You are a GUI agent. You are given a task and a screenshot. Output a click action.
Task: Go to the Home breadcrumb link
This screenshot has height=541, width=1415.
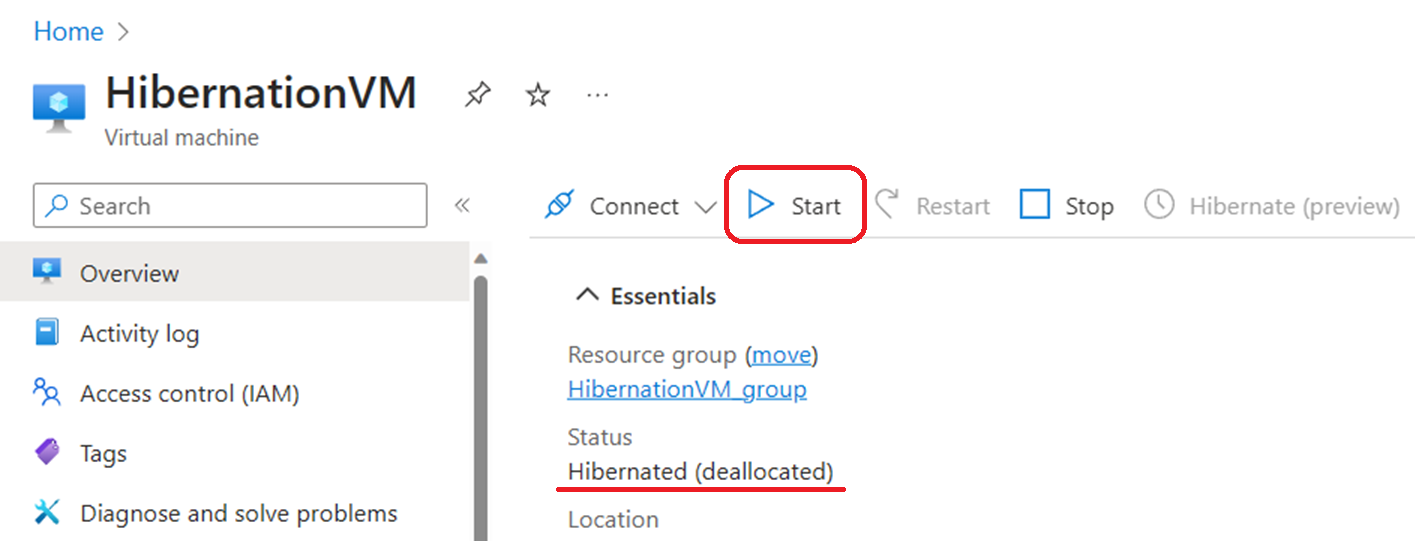68,31
